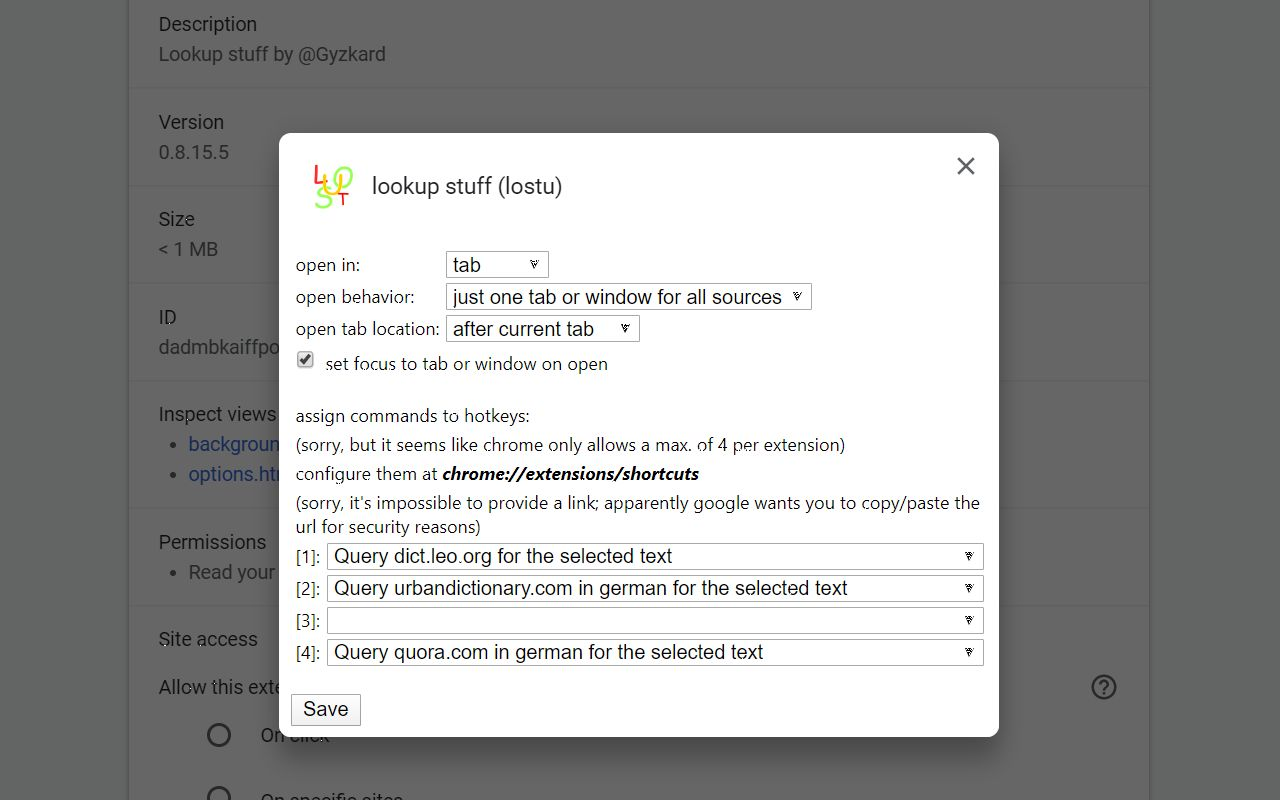Select the 'On click' radio button
This screenshot has height=800, width=1280.
[x=219, y=736]
